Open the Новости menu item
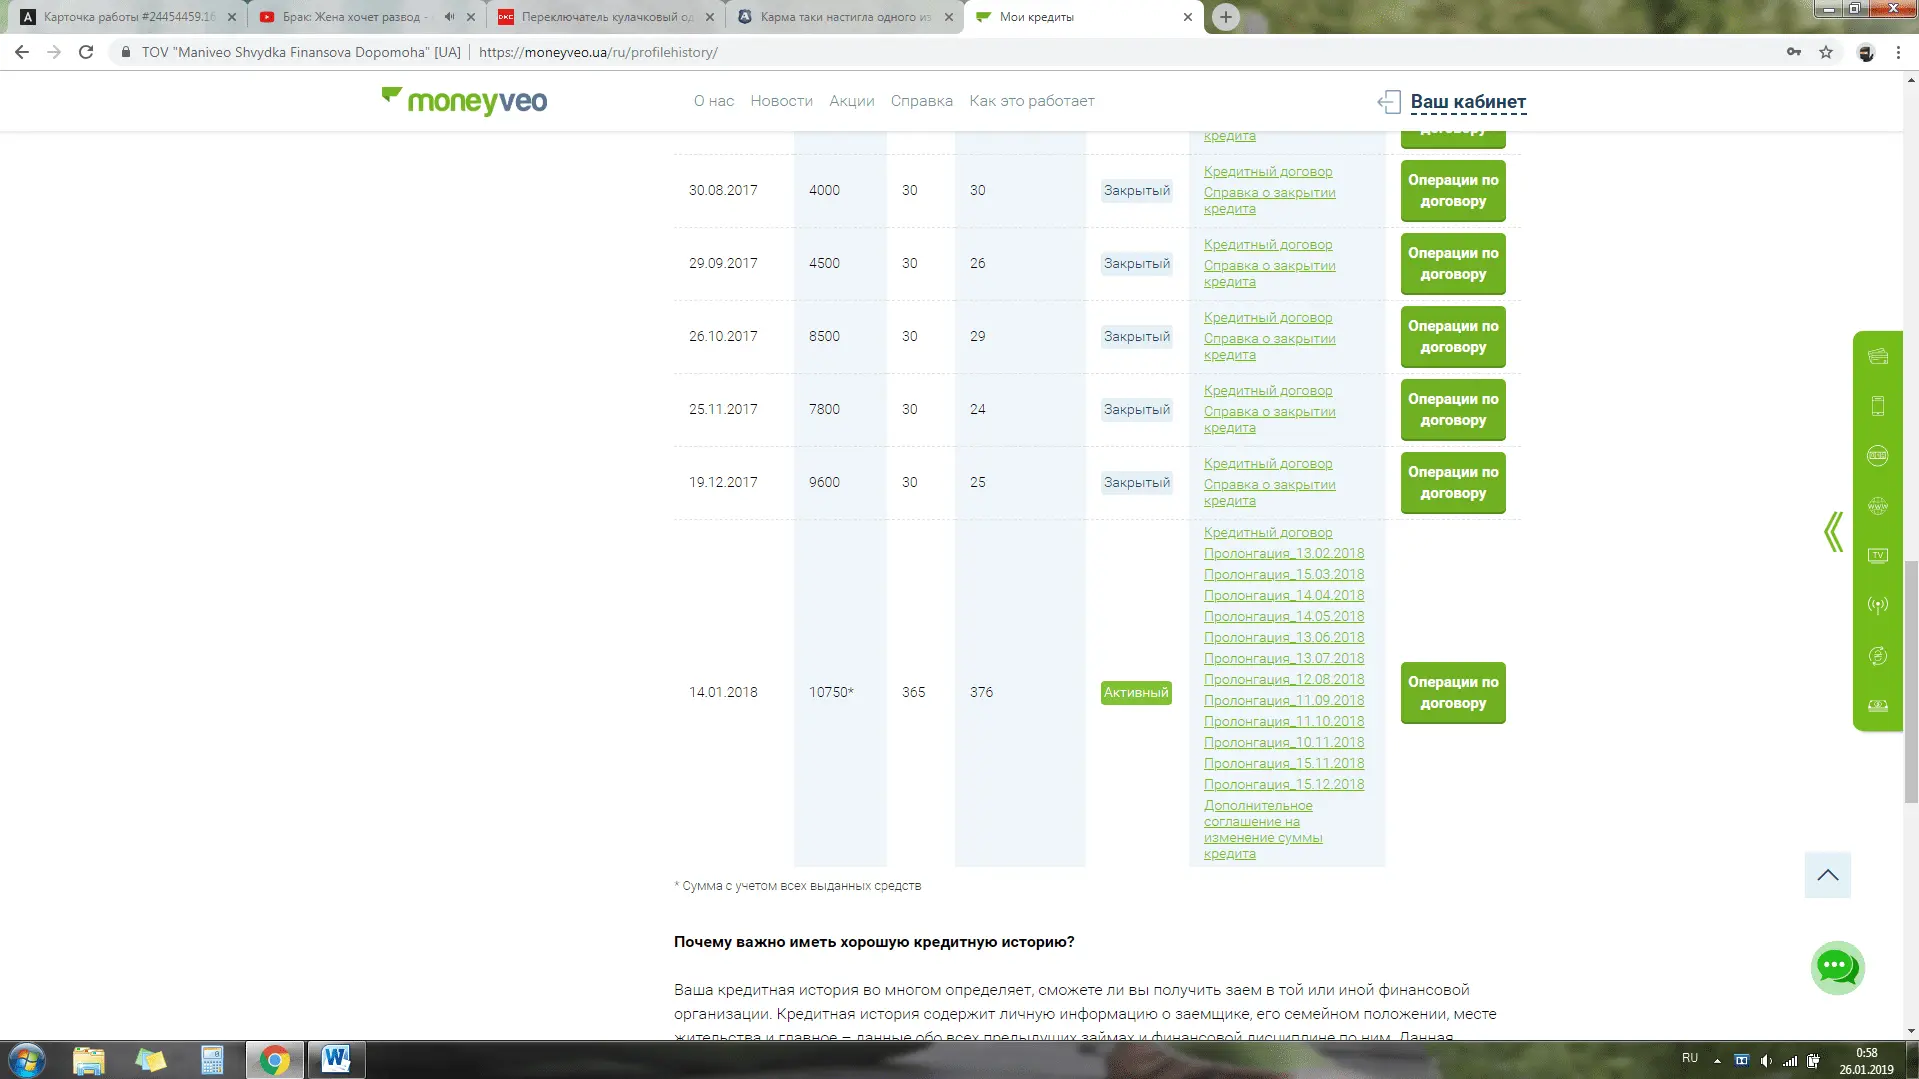Screen dimensions: 1919x1079 (781, 101)
